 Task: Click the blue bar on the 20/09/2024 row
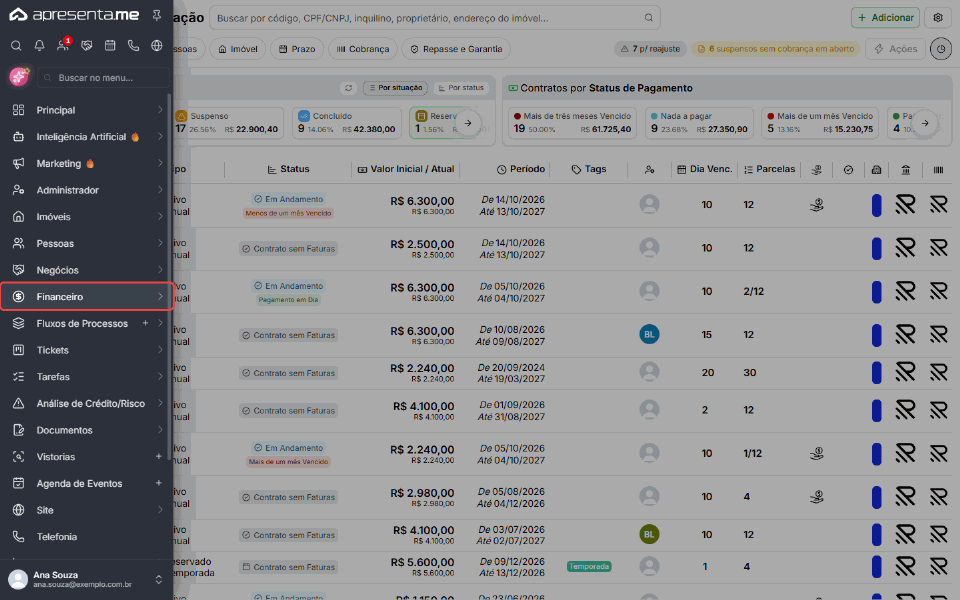click(x=876, y=372)
